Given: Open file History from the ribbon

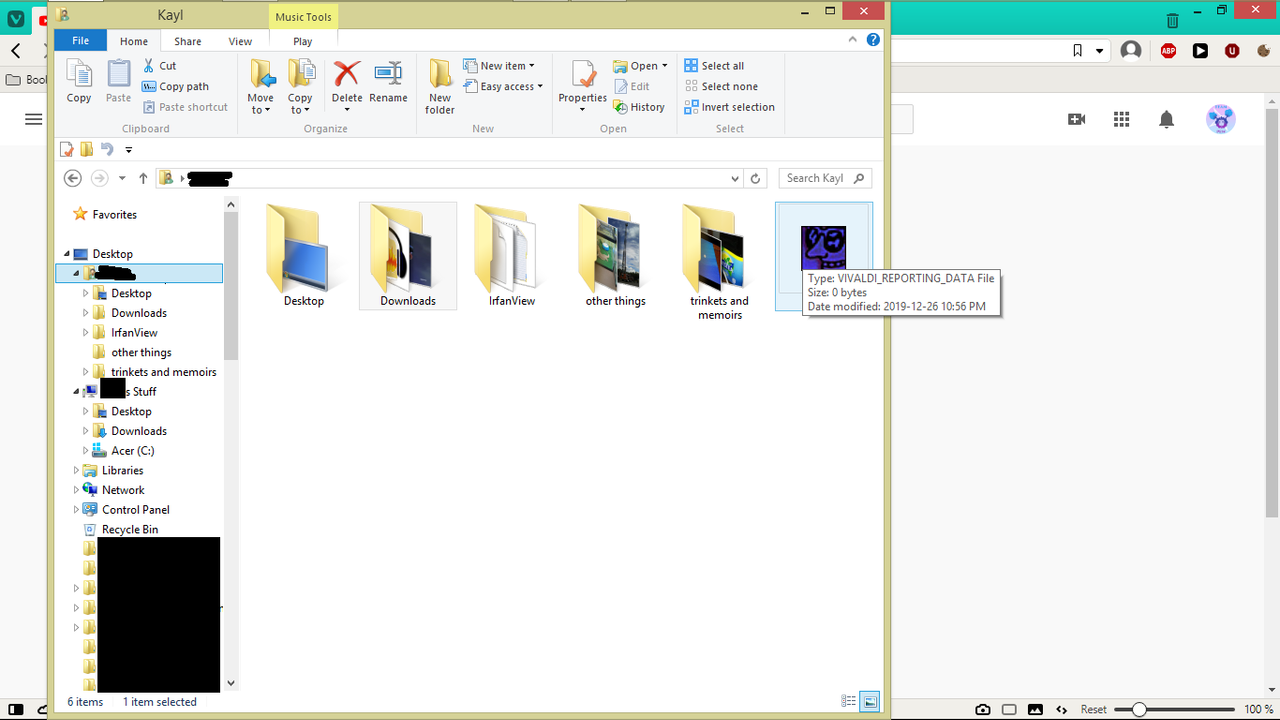Looking at the screenshot, I should click(639, 107).
